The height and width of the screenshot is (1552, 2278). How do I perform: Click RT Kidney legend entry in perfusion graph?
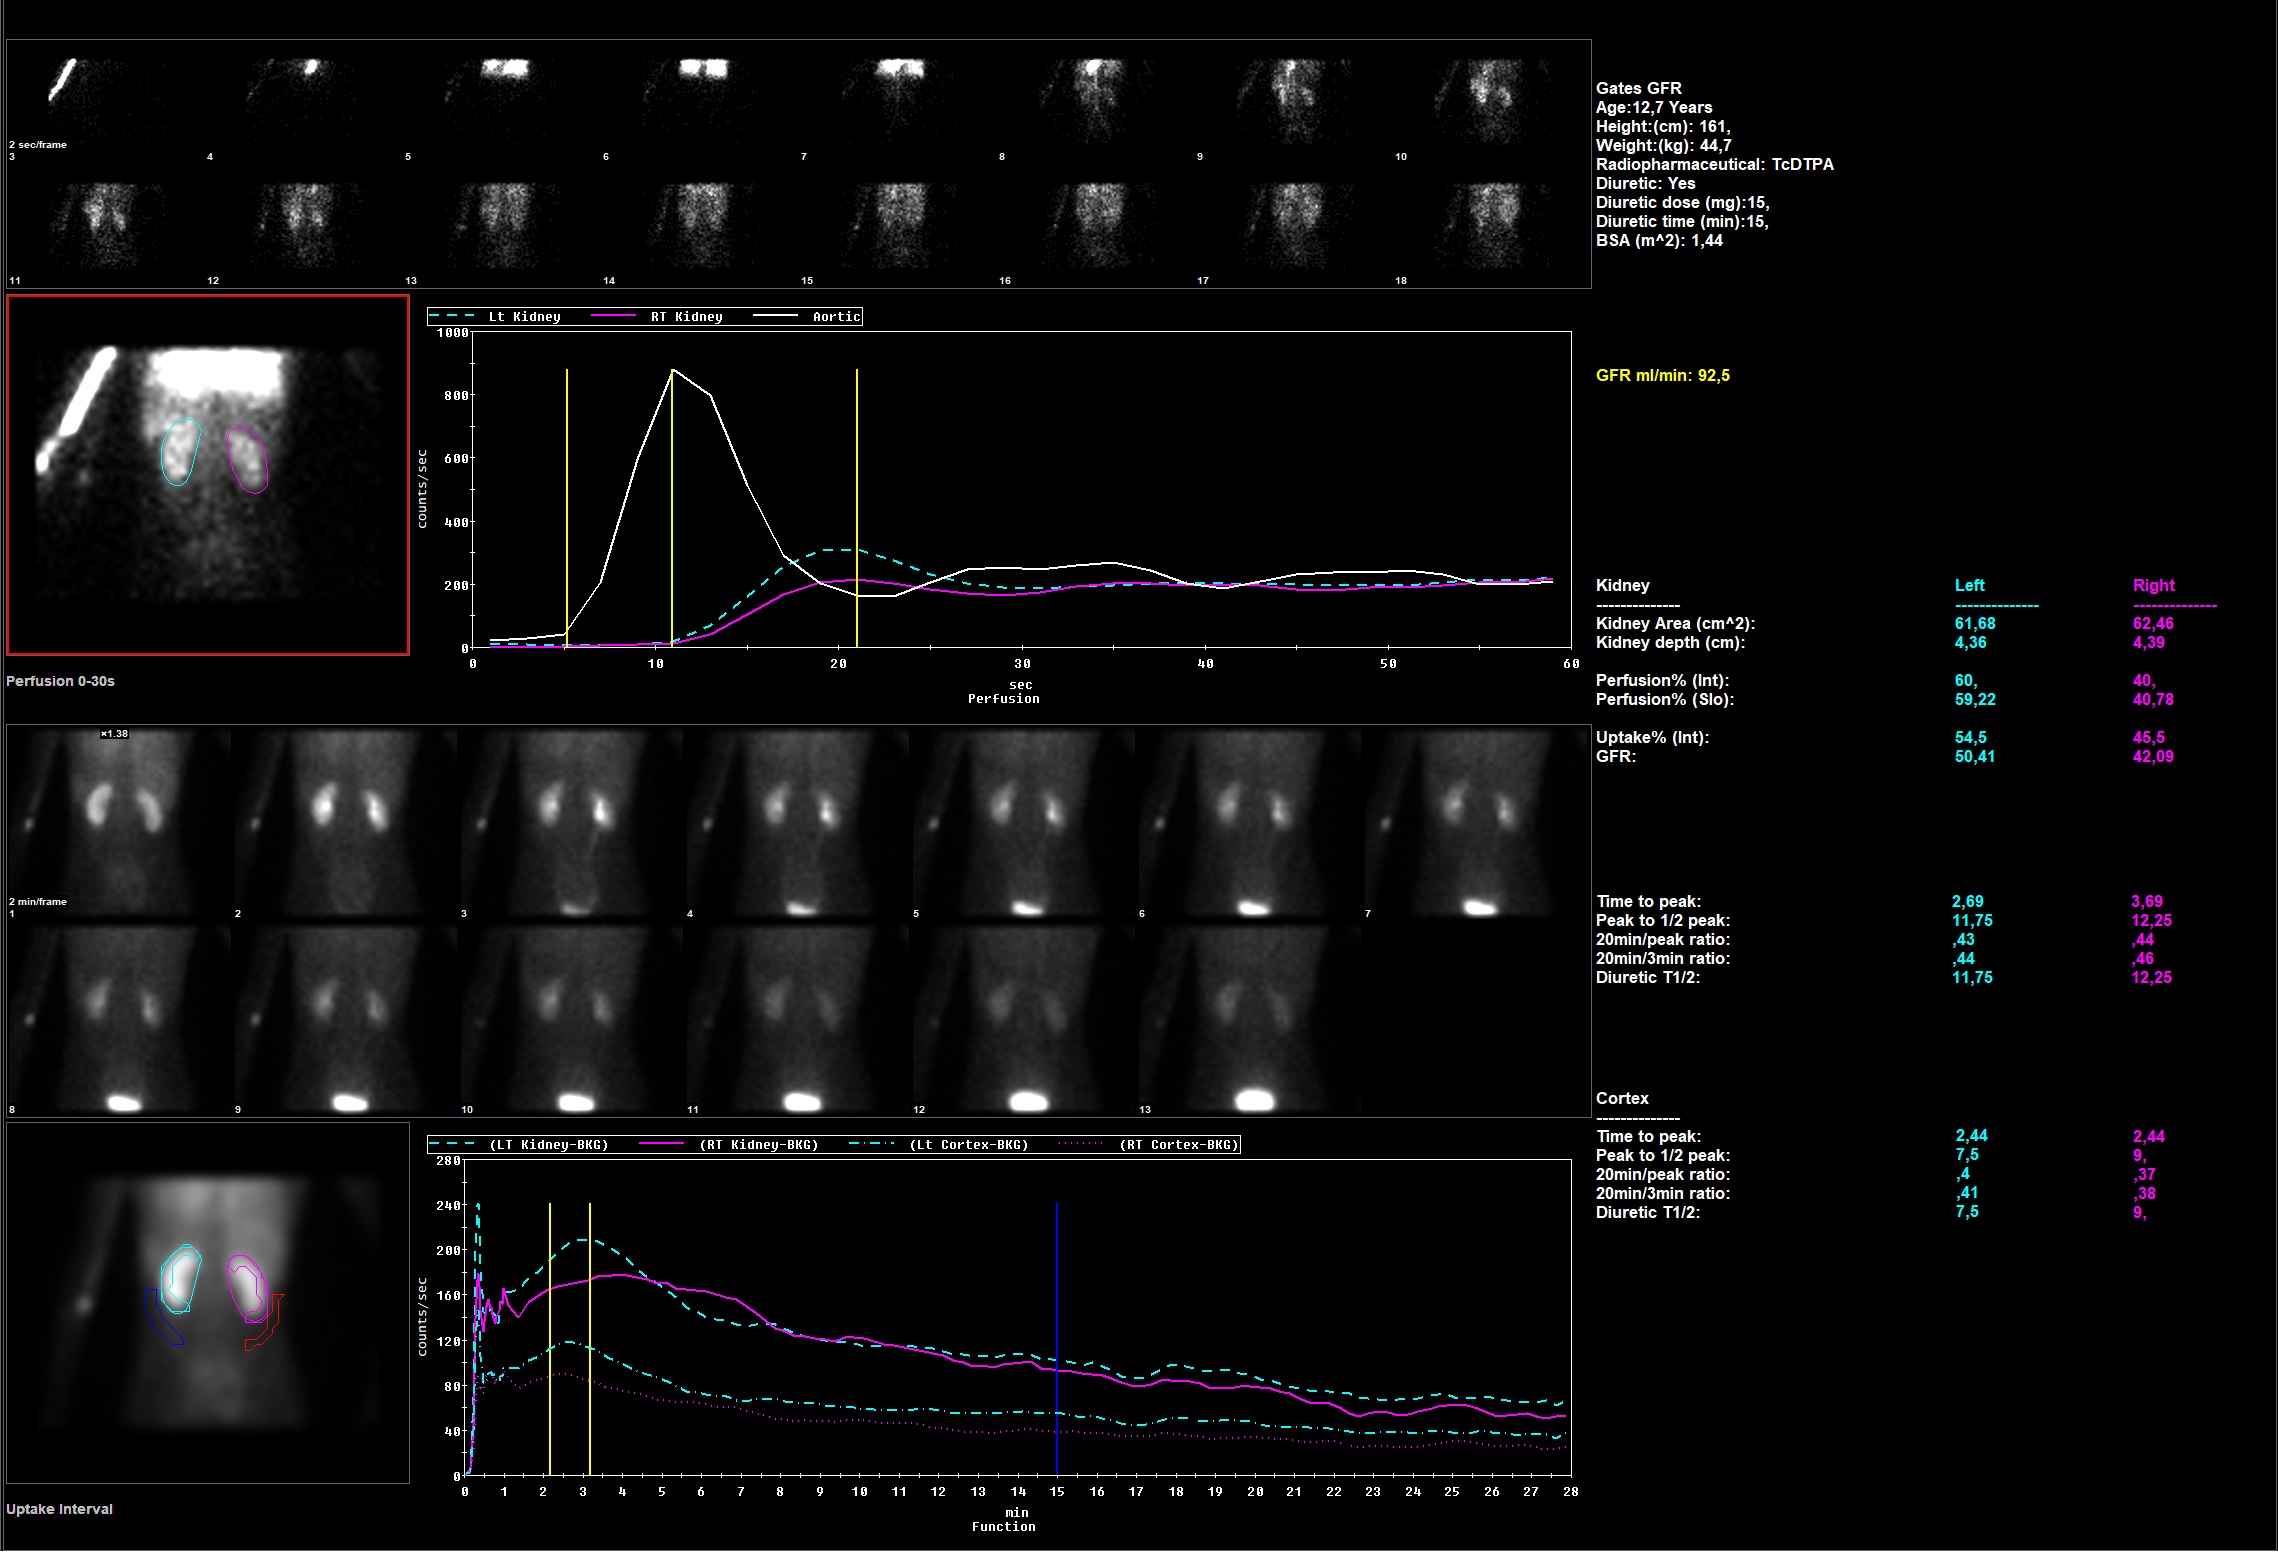coord(686,317)
